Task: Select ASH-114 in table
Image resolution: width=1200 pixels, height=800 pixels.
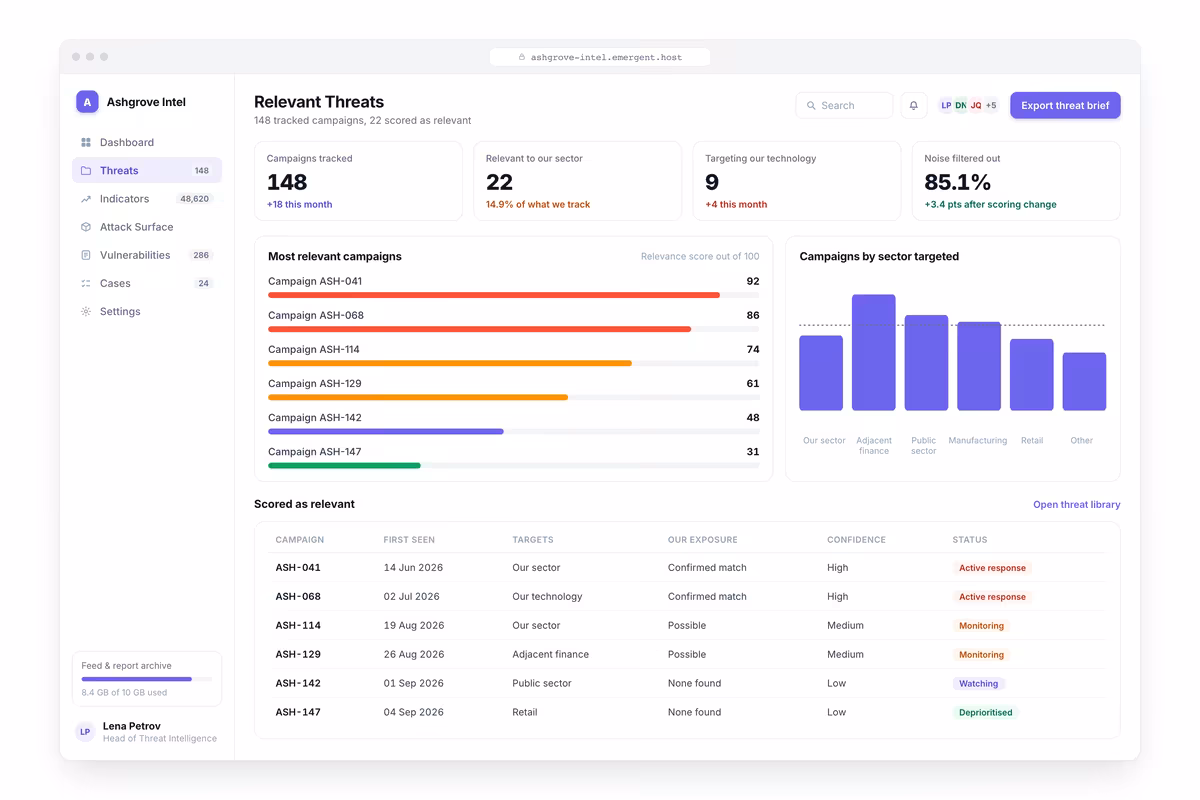Action: point(687,626)
